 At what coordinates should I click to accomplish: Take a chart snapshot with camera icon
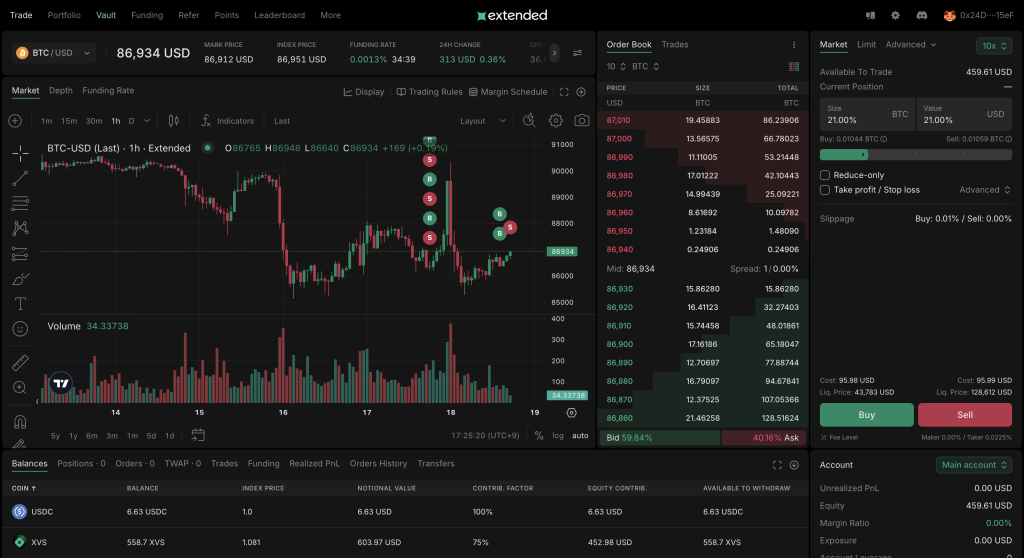click(x=582, y=121)
